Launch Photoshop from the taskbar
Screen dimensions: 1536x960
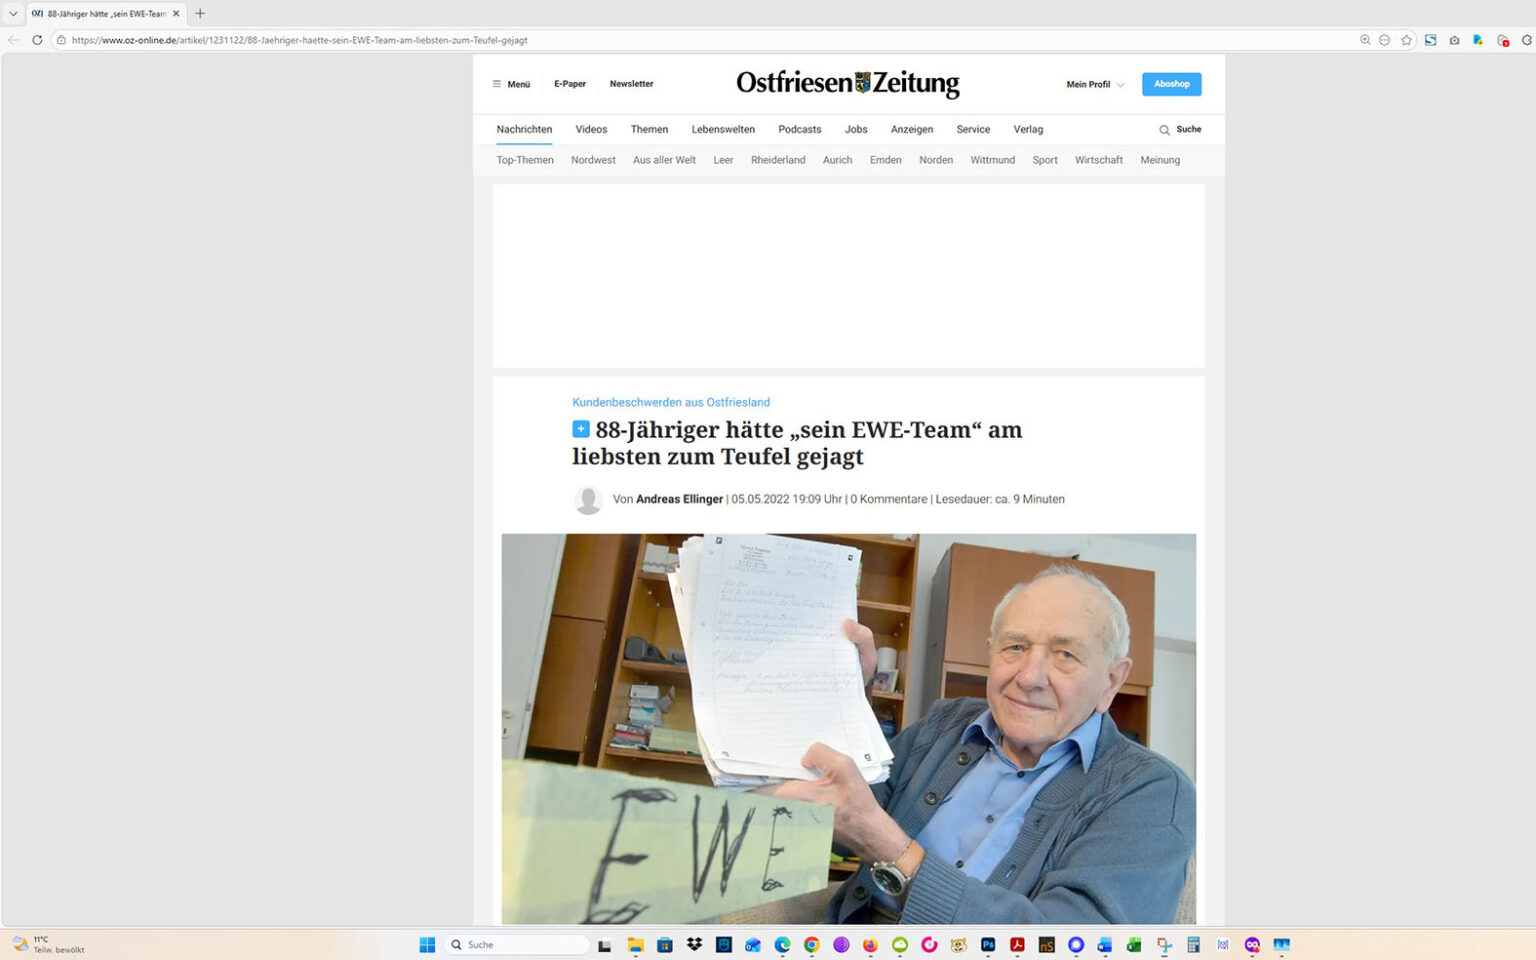pyautogui.click(x=987, y=944)
